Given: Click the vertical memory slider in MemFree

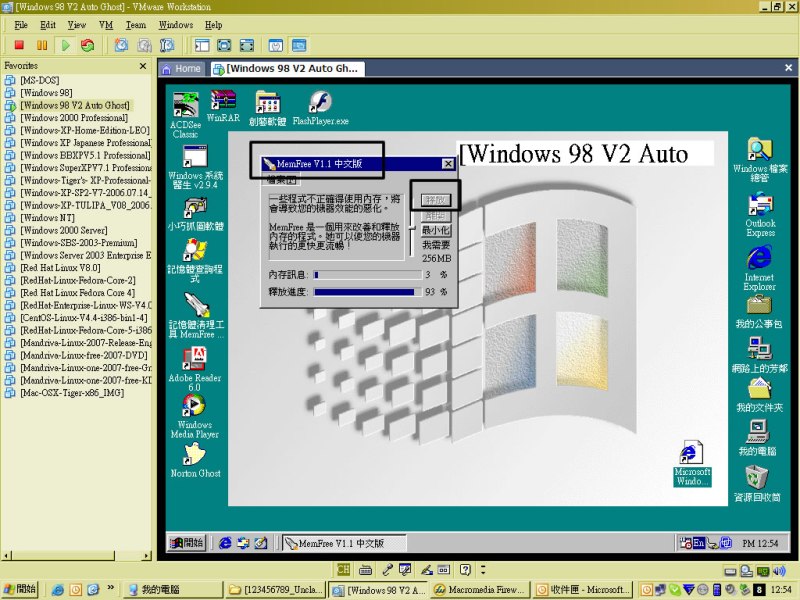Looking at the screenshot, I should click(x=412, y=227).
